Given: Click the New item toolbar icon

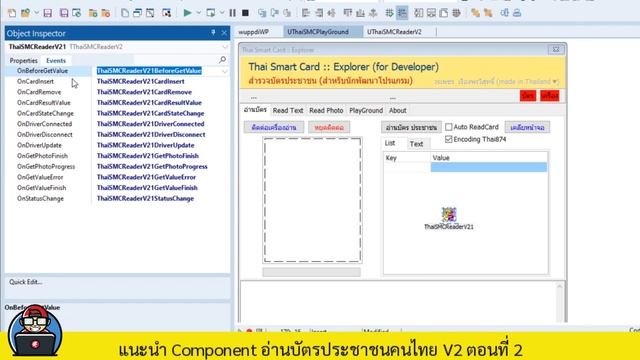Looking at the screenshot, I should [12, 13].
